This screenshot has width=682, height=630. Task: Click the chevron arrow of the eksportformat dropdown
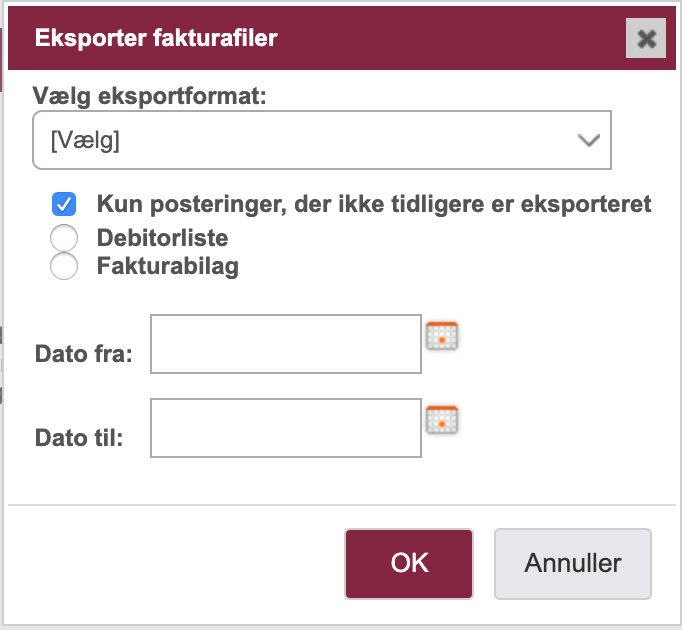589,140
